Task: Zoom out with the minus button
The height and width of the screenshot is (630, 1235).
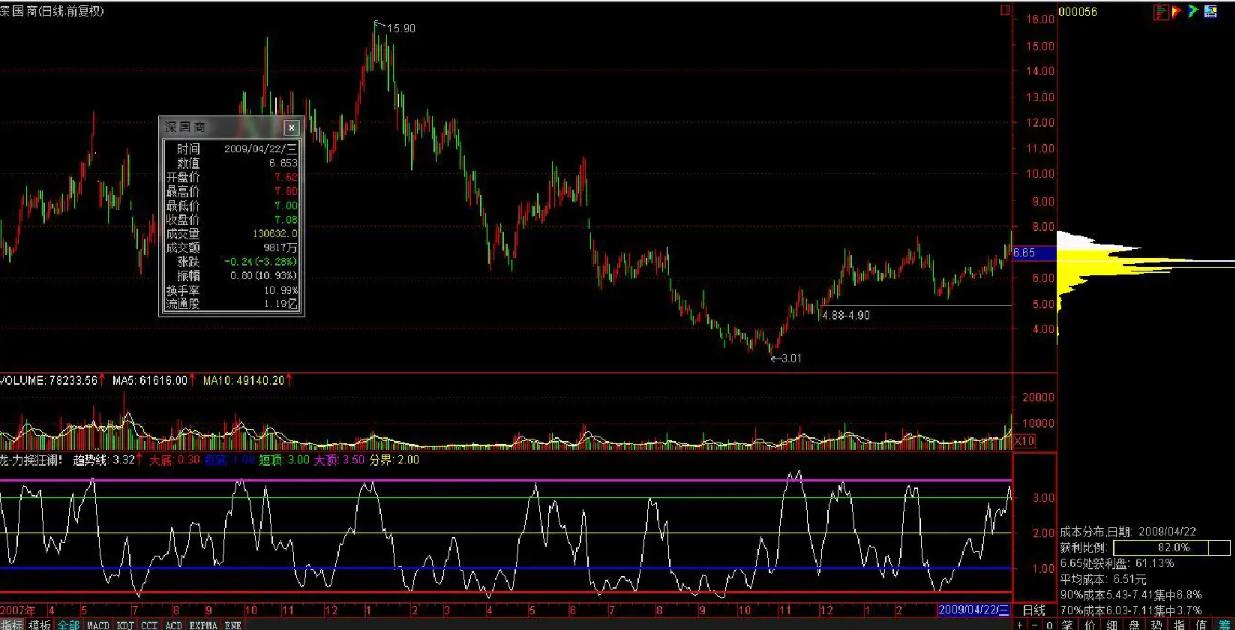Action: [x=1034, y=624]
